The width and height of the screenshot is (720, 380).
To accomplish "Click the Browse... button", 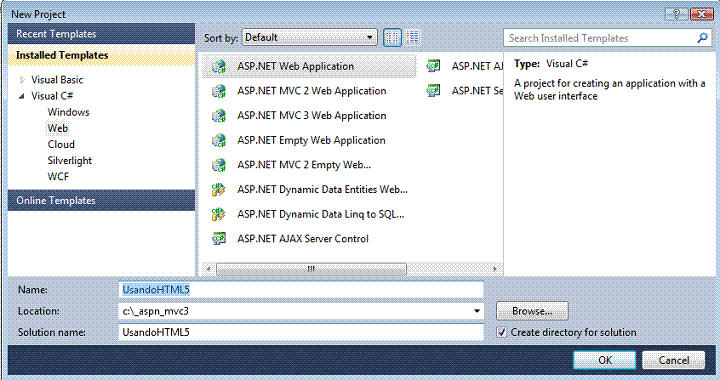I will 532,311.
